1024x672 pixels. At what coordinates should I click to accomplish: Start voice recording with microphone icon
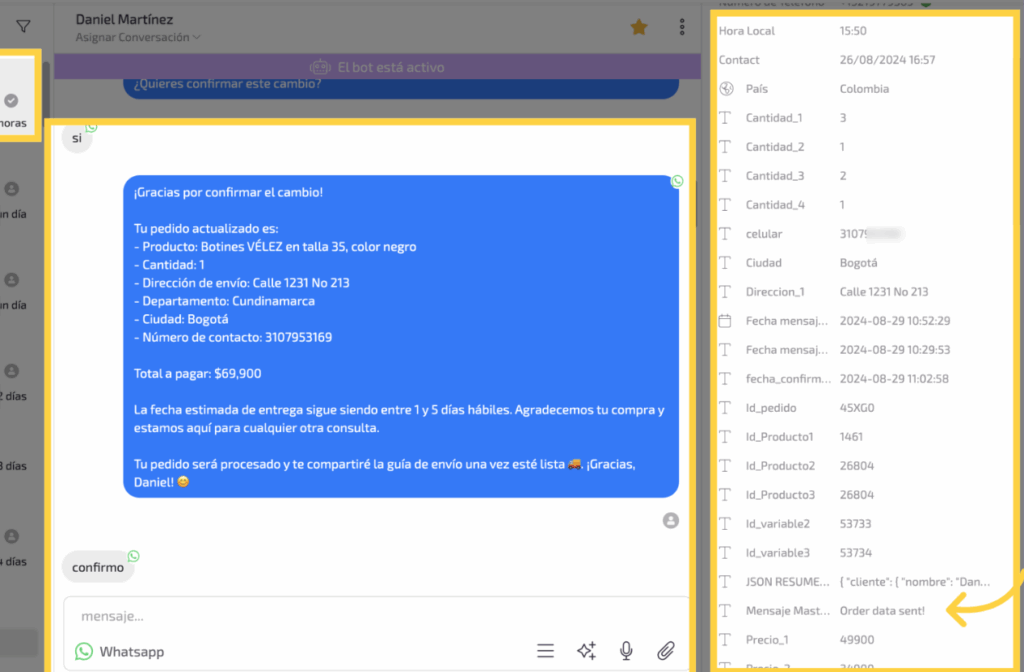(x=626, y=651)
